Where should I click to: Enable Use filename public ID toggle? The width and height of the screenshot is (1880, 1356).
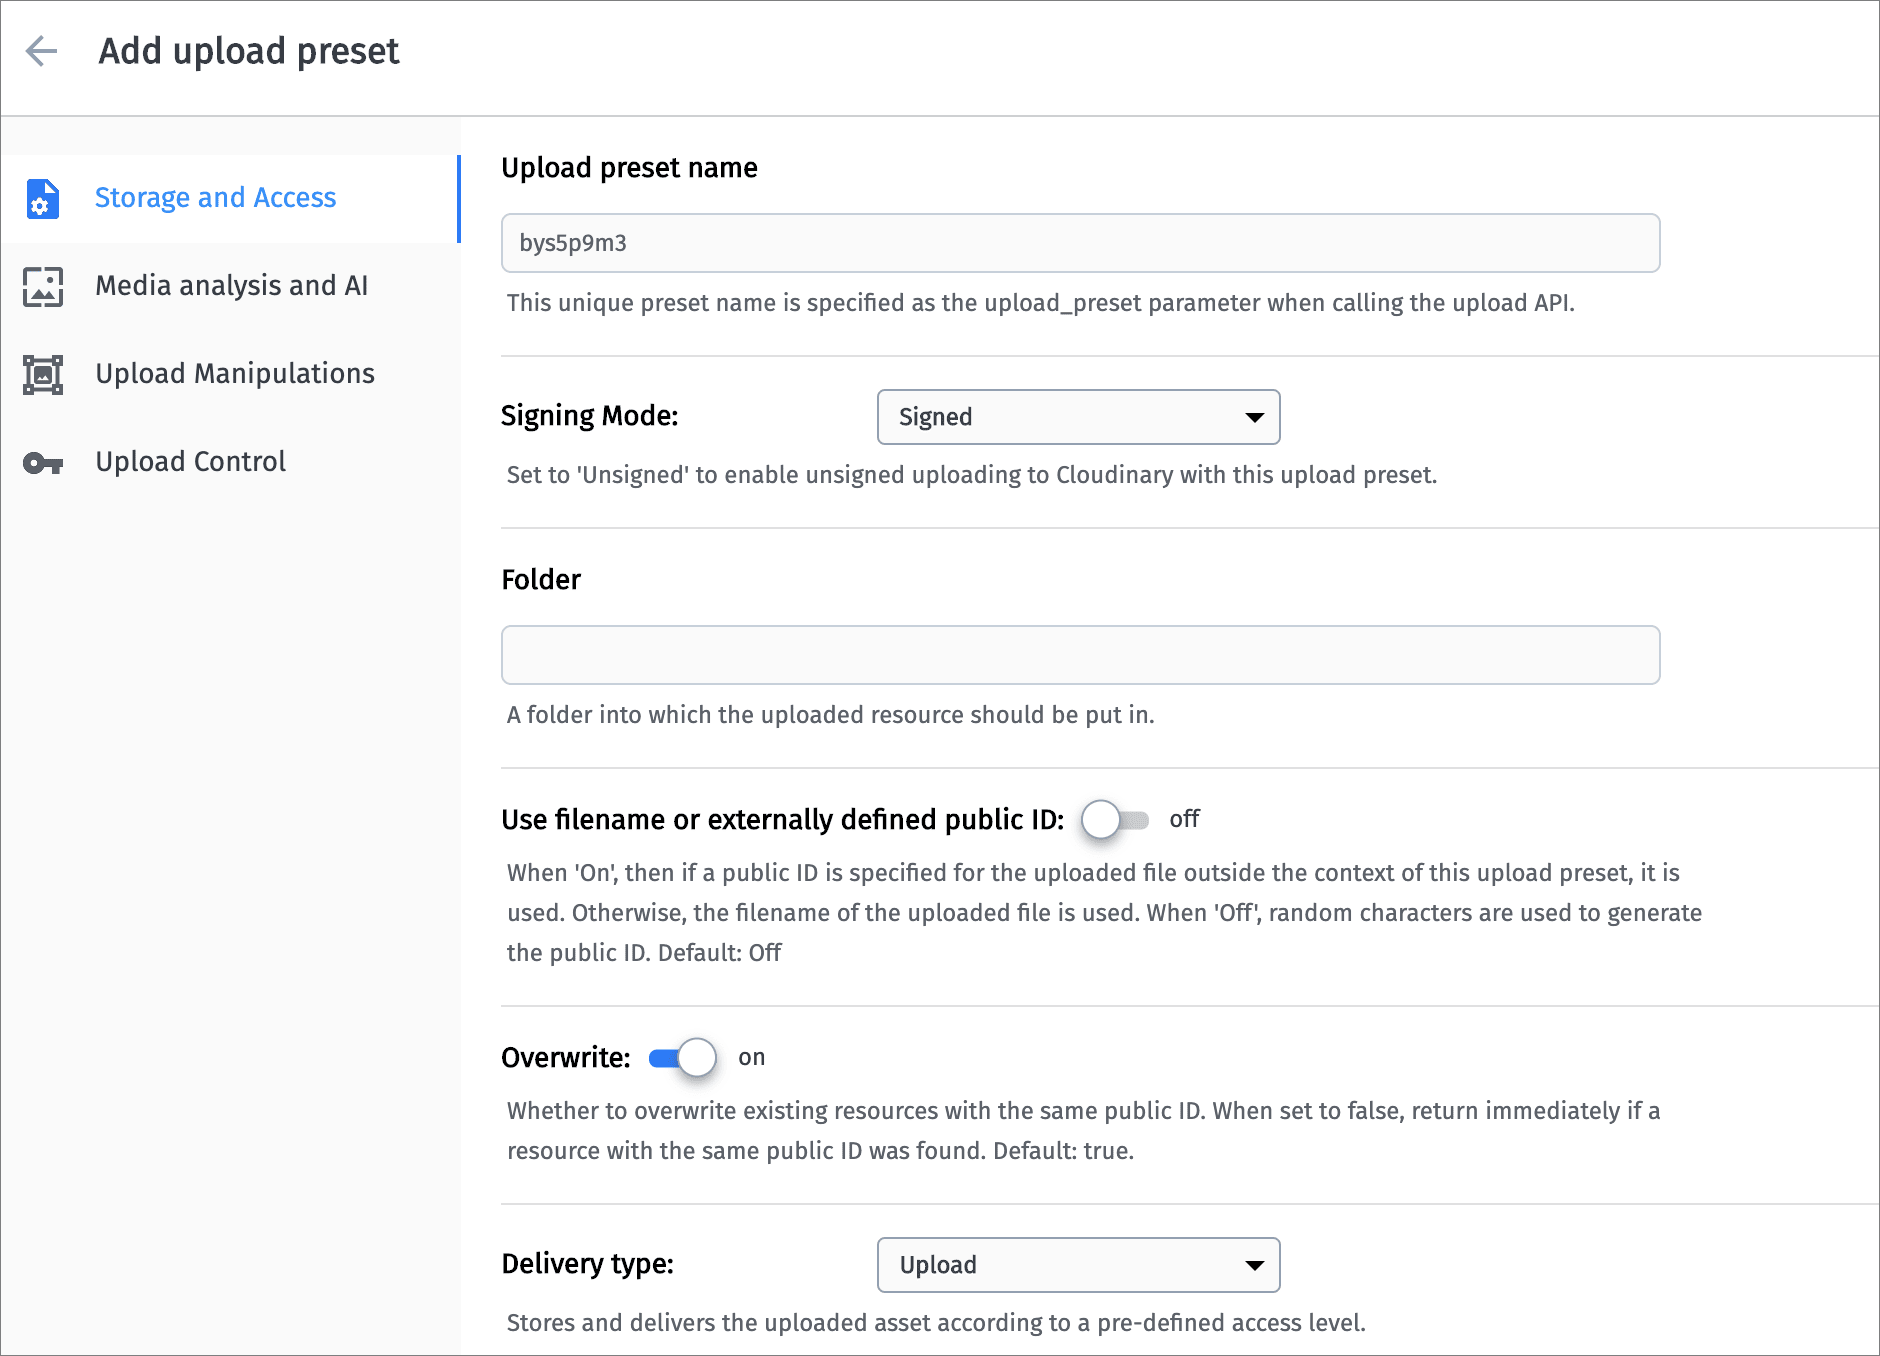tap(1114, 820)
